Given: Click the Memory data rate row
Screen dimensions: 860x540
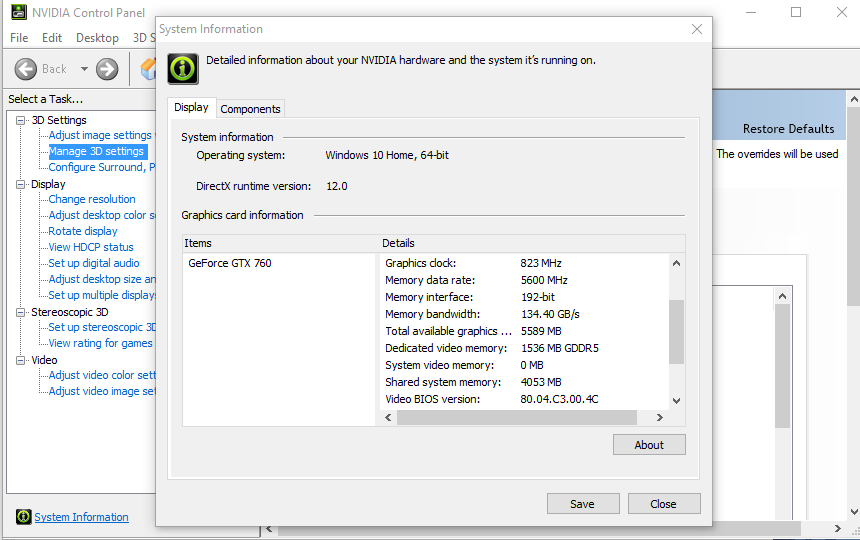Looking at the screenshot, I should click(524, 280).
